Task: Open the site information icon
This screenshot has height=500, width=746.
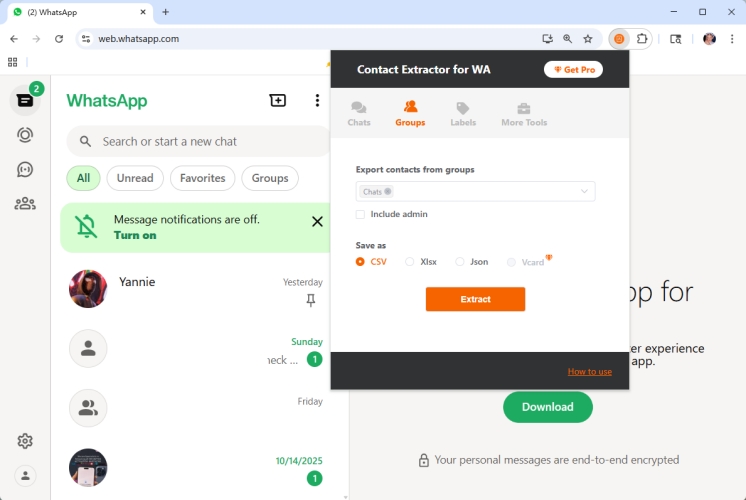Action: [x=86, y=39]
